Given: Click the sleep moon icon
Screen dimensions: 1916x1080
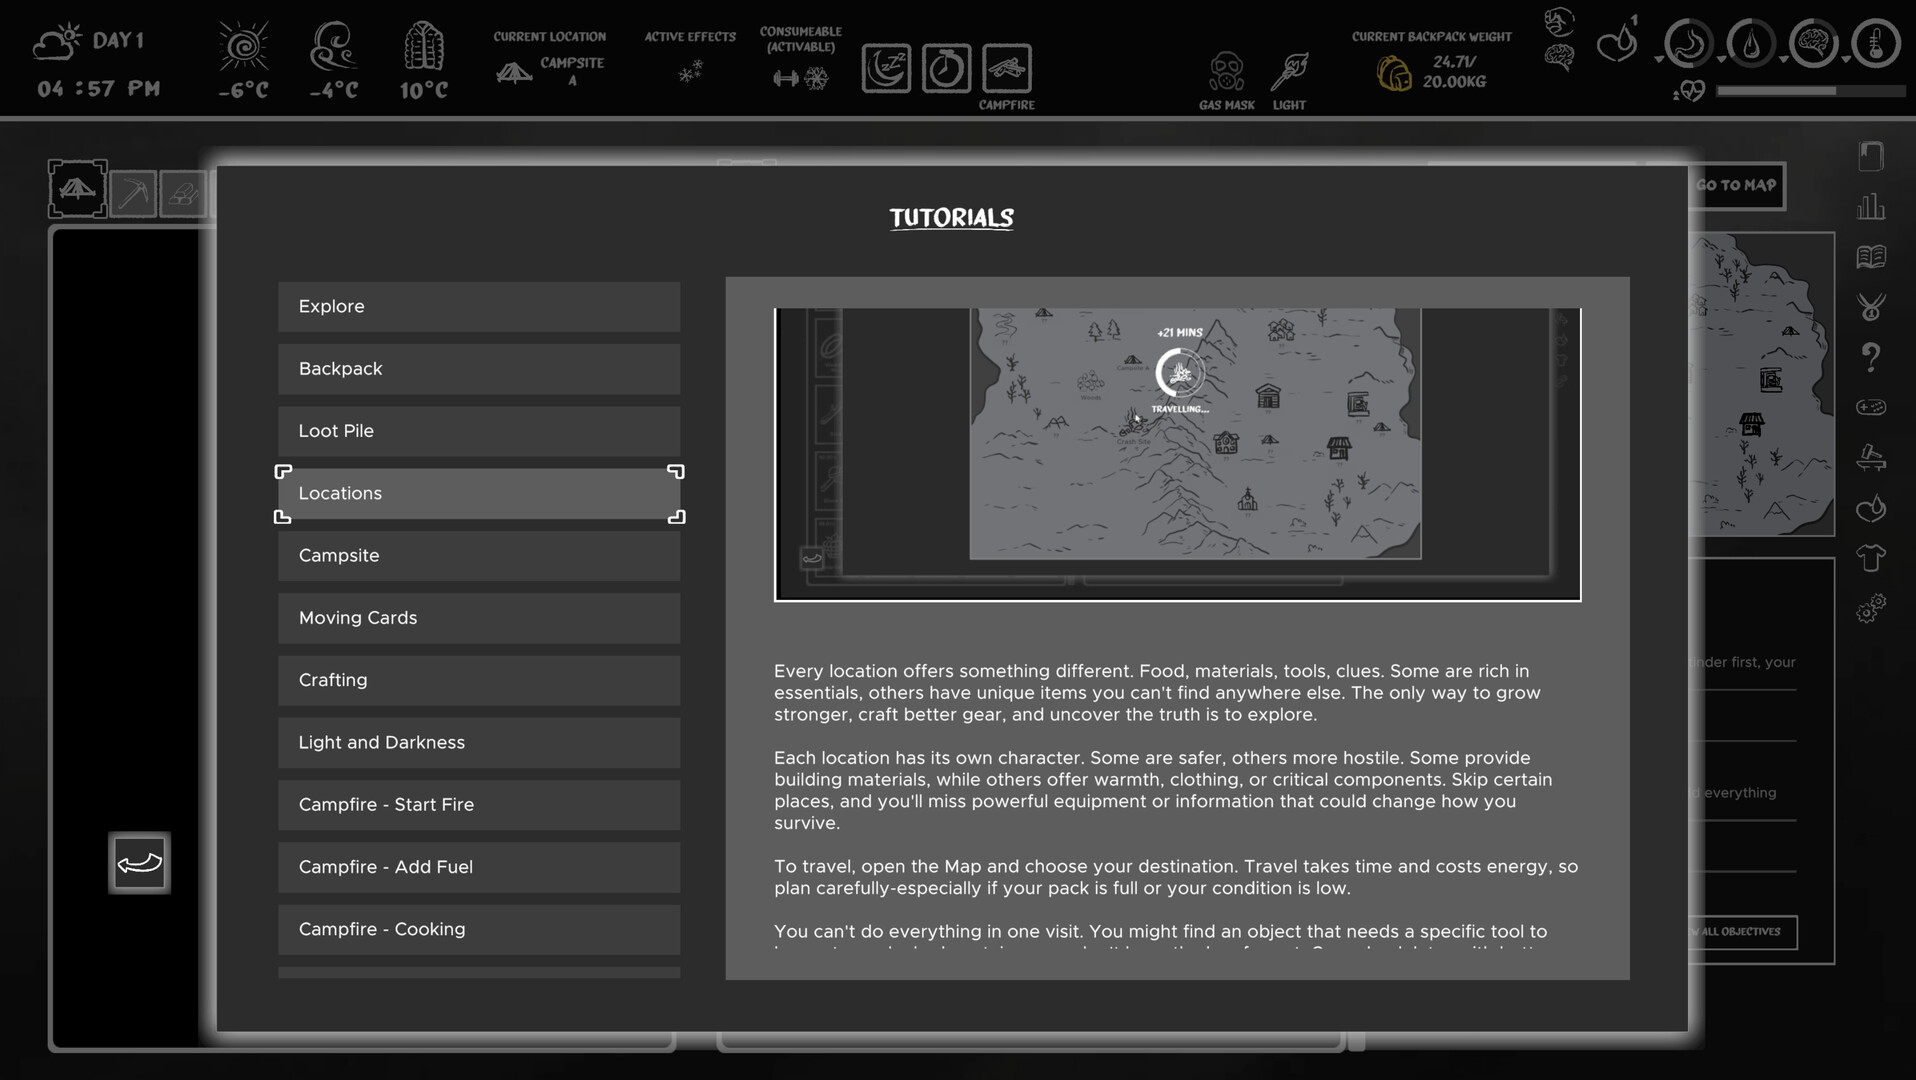Looking at the screenshot, I should coord(886,69).
